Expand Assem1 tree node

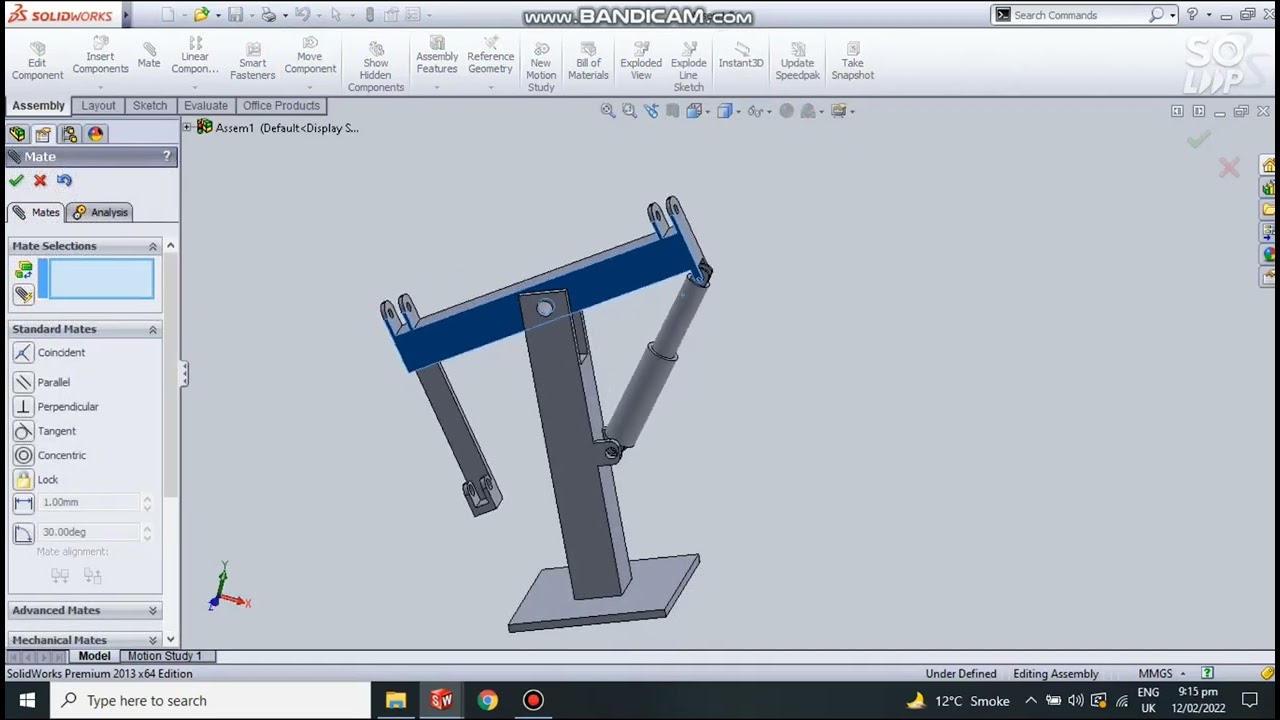click(187, 127)
